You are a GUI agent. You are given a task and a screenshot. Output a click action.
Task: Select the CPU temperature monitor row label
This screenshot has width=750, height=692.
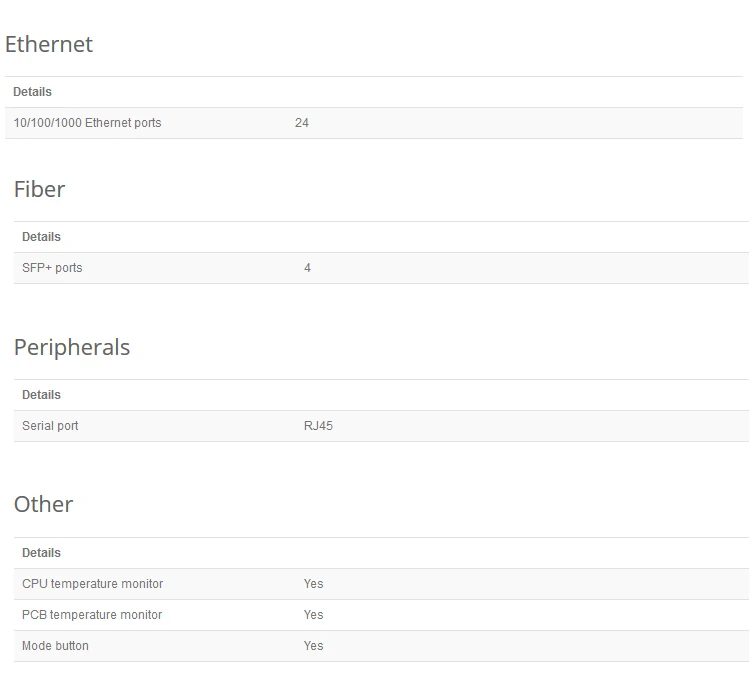(x=93, y=584)
